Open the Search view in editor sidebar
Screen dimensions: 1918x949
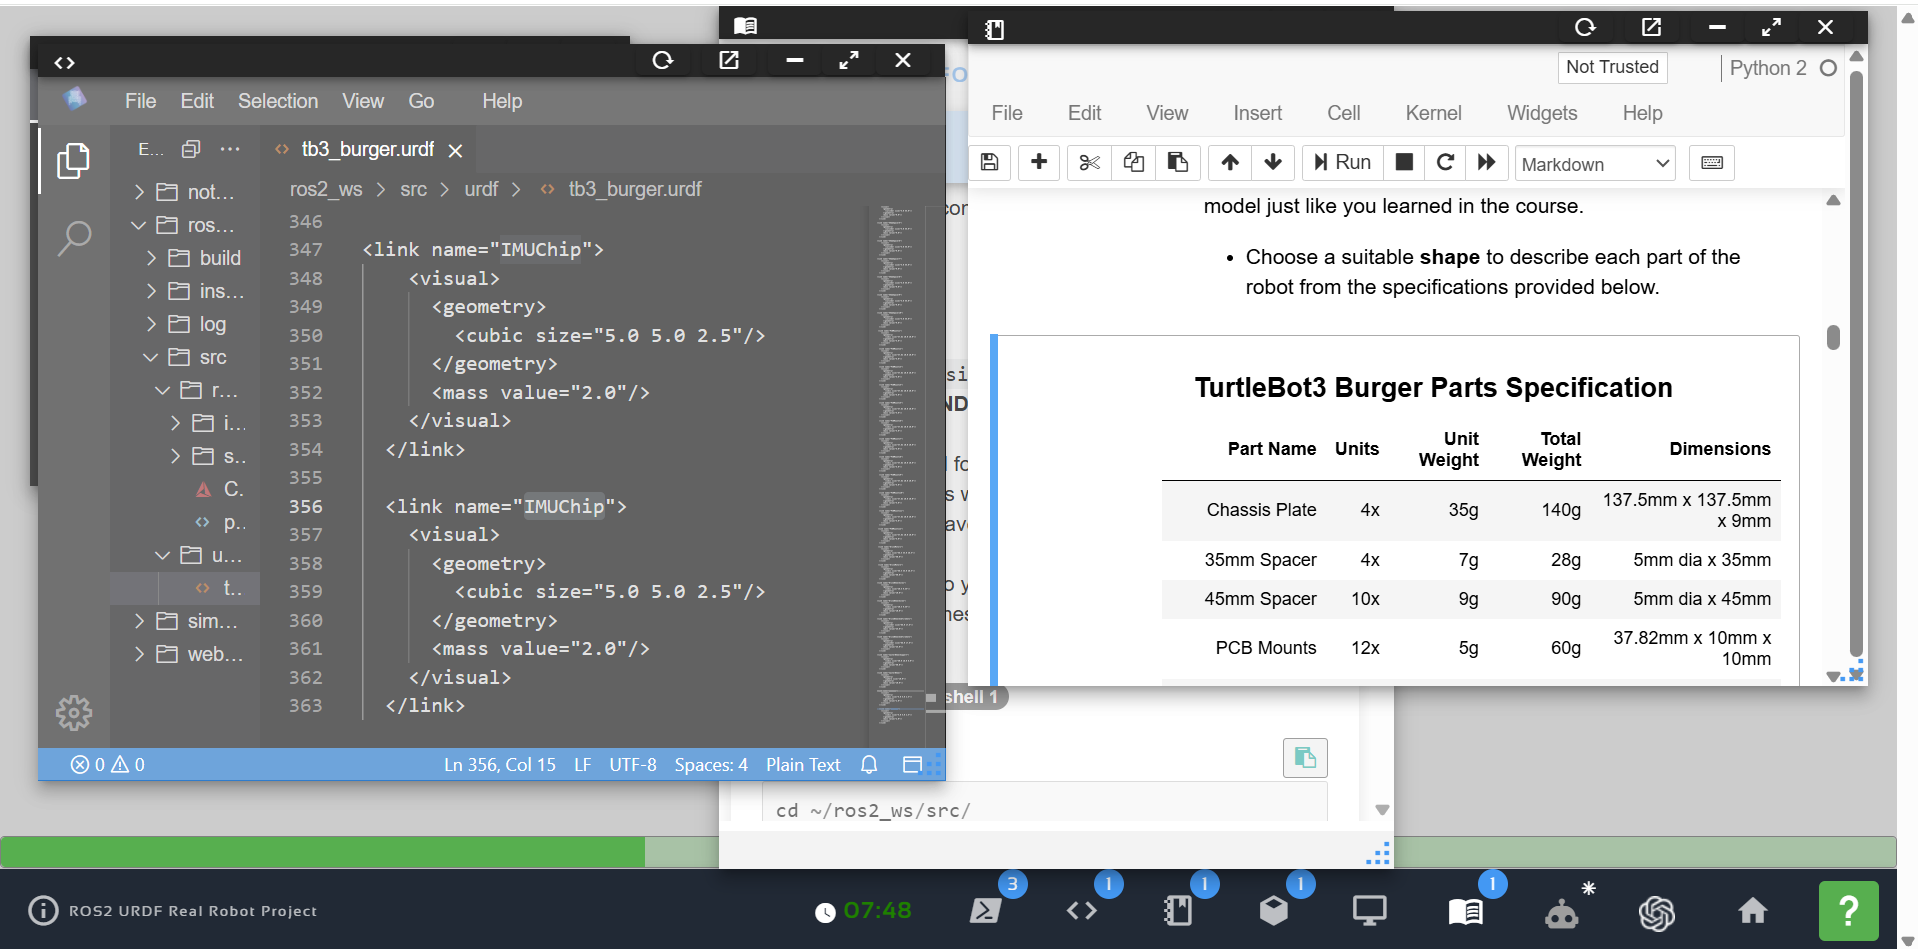74,238
